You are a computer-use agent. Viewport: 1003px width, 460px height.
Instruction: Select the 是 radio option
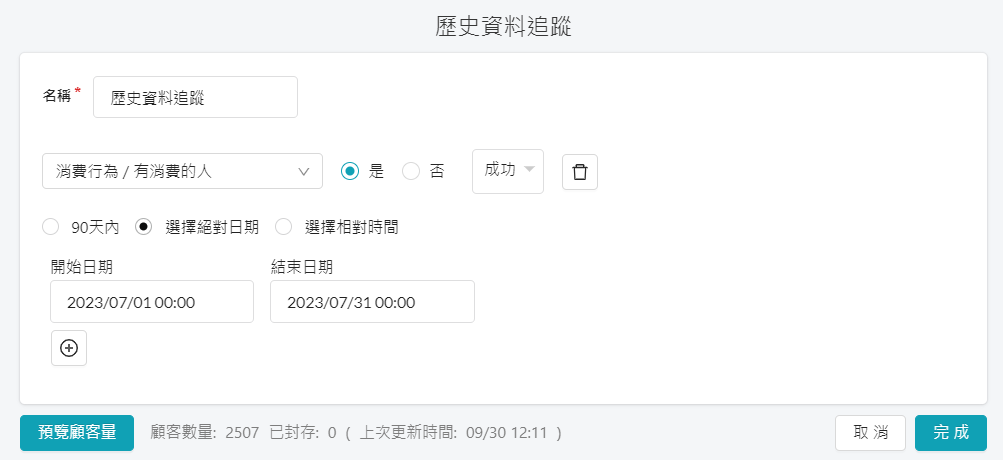350,171
